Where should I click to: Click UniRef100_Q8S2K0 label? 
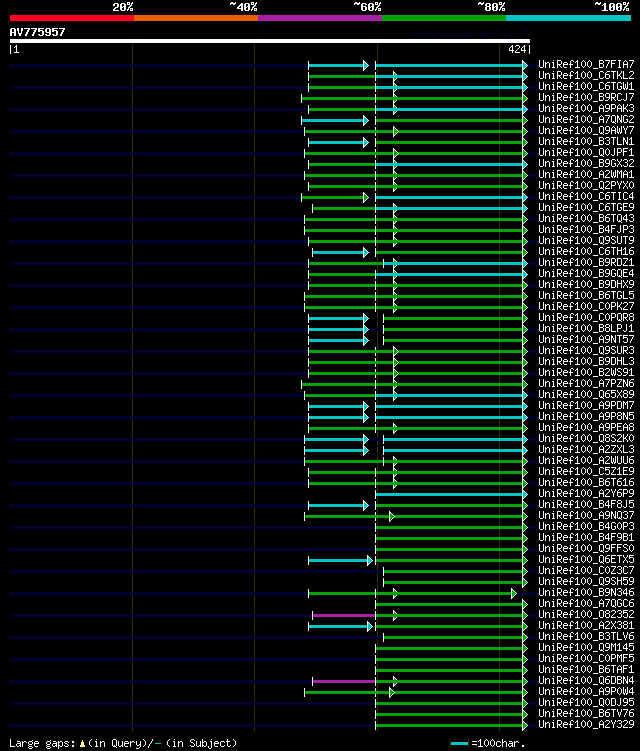pyautogui.click(x=586, y=439)
